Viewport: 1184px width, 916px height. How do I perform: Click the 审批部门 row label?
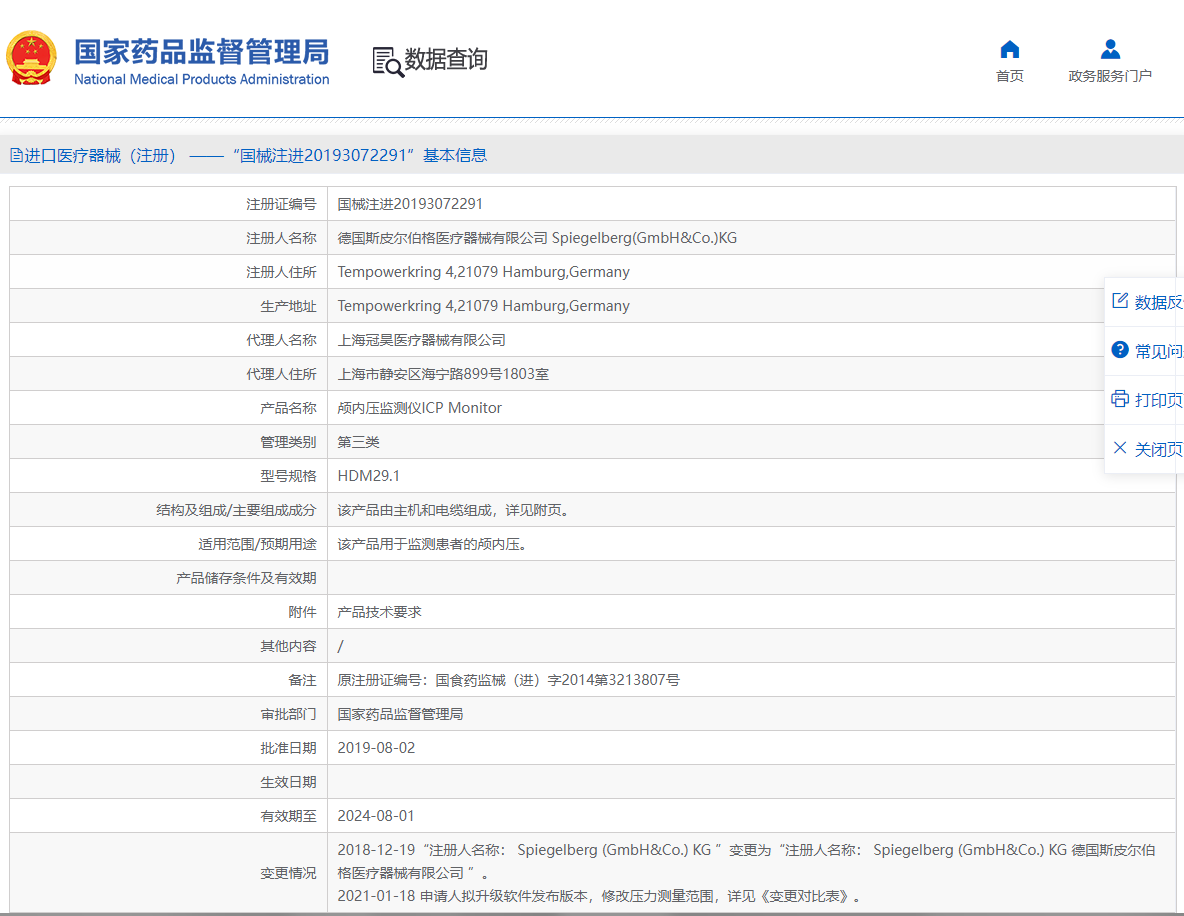288,714
